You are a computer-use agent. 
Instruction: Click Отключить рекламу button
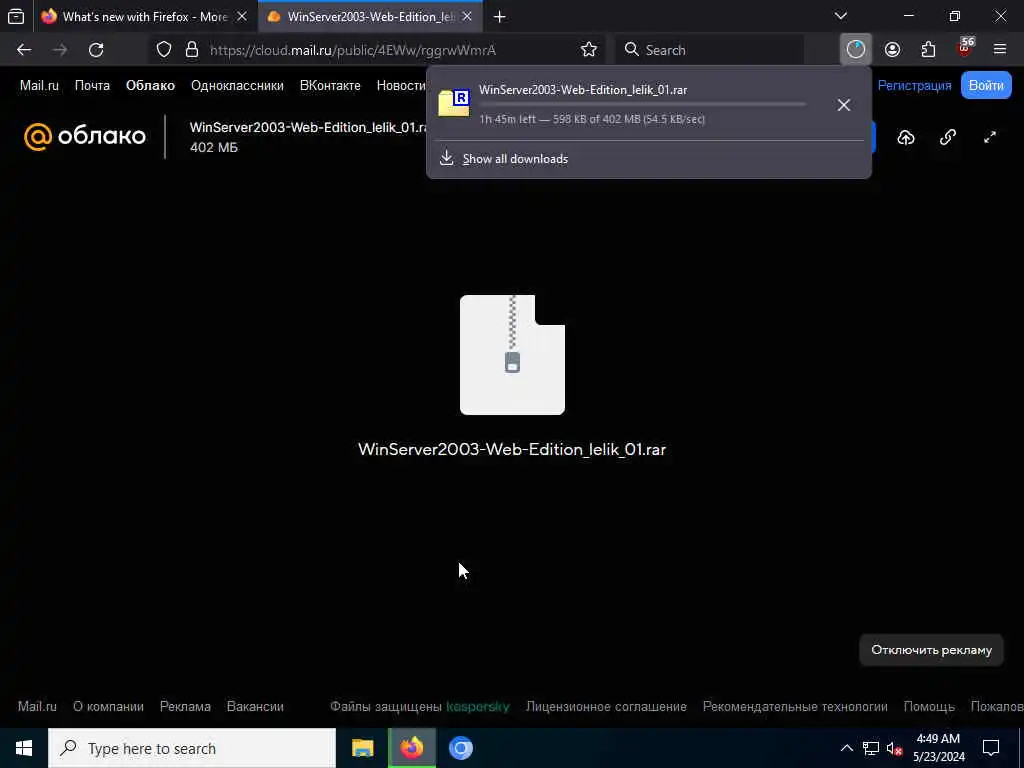click(931, 650)
